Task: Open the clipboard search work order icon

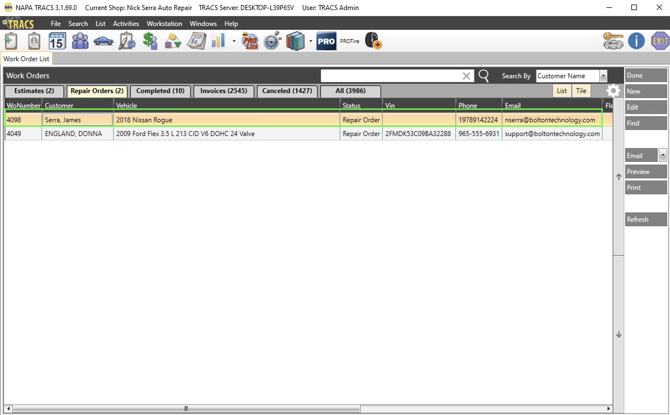Action: pyautogui.click(x=34, y=41)
